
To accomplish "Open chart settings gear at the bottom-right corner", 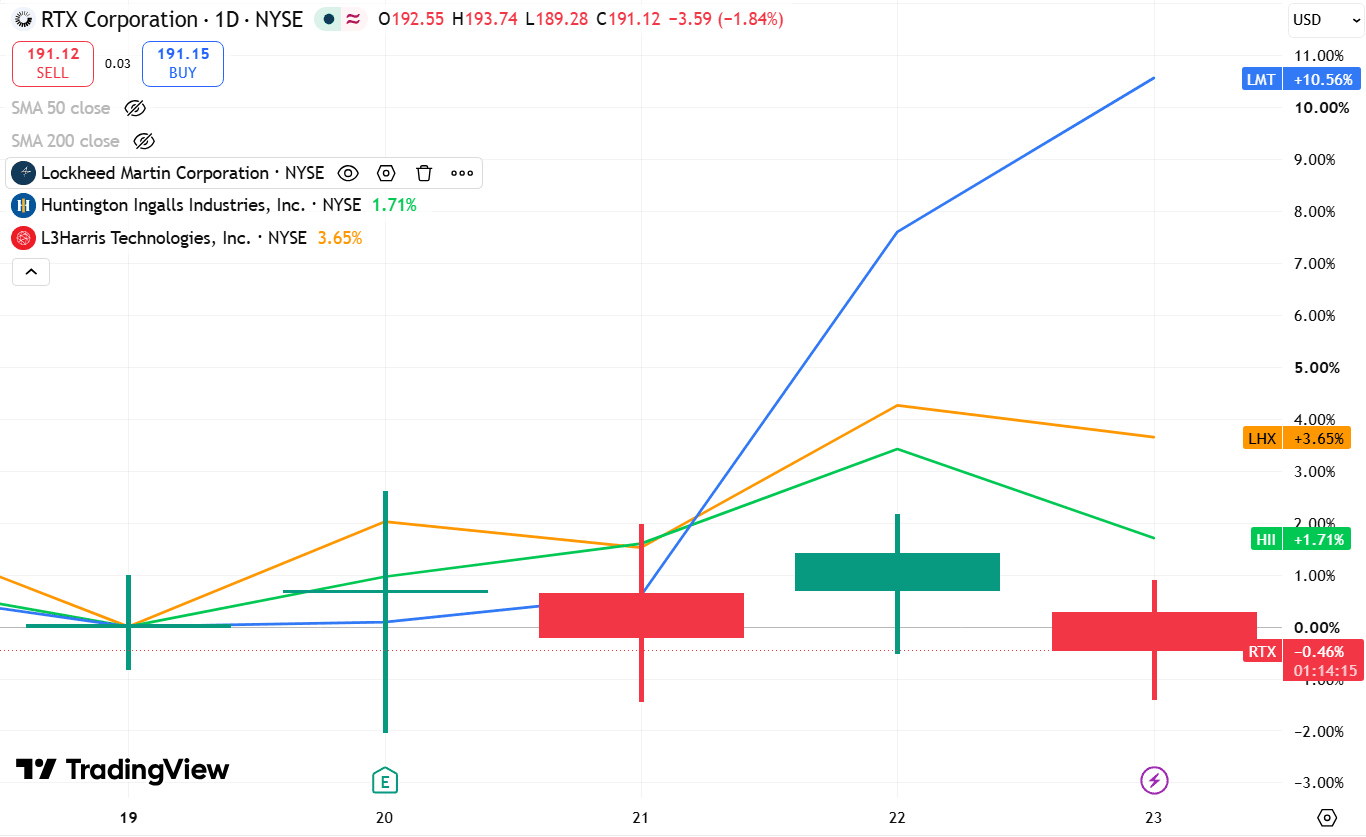I will click(x=1327, y=817).
